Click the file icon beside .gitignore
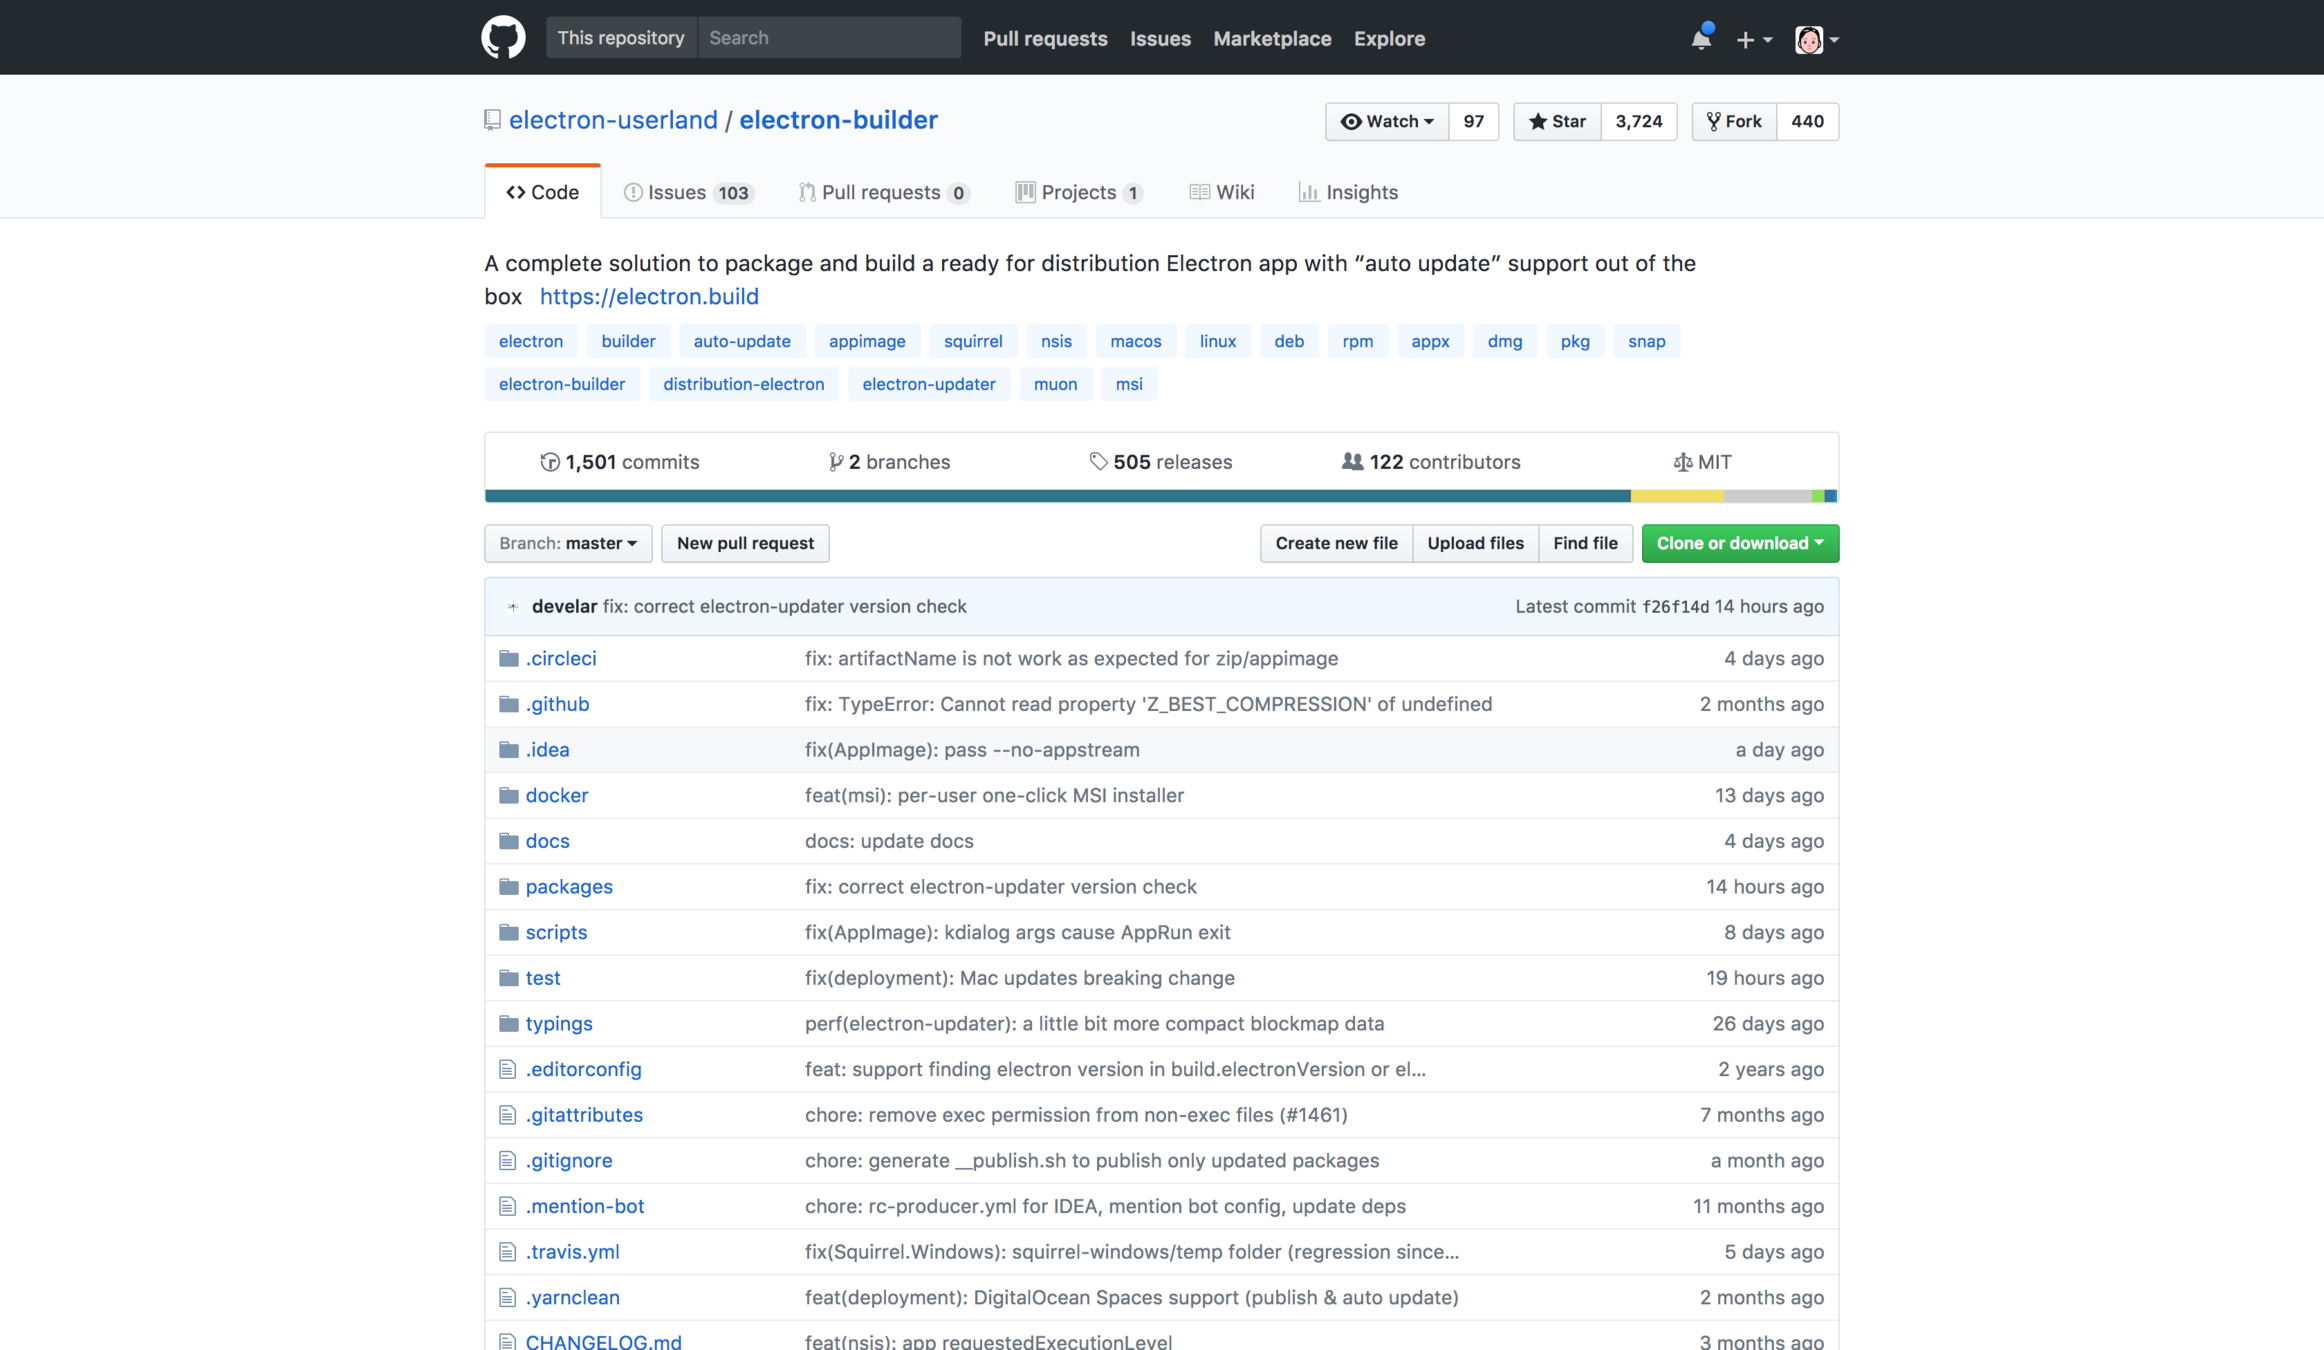 coord(508,1160)
